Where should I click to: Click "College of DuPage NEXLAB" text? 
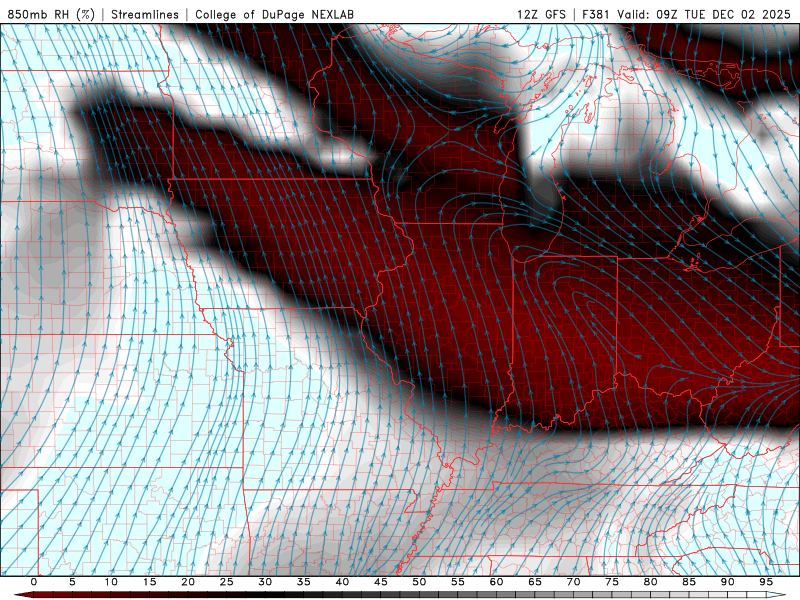click(274, 14)
